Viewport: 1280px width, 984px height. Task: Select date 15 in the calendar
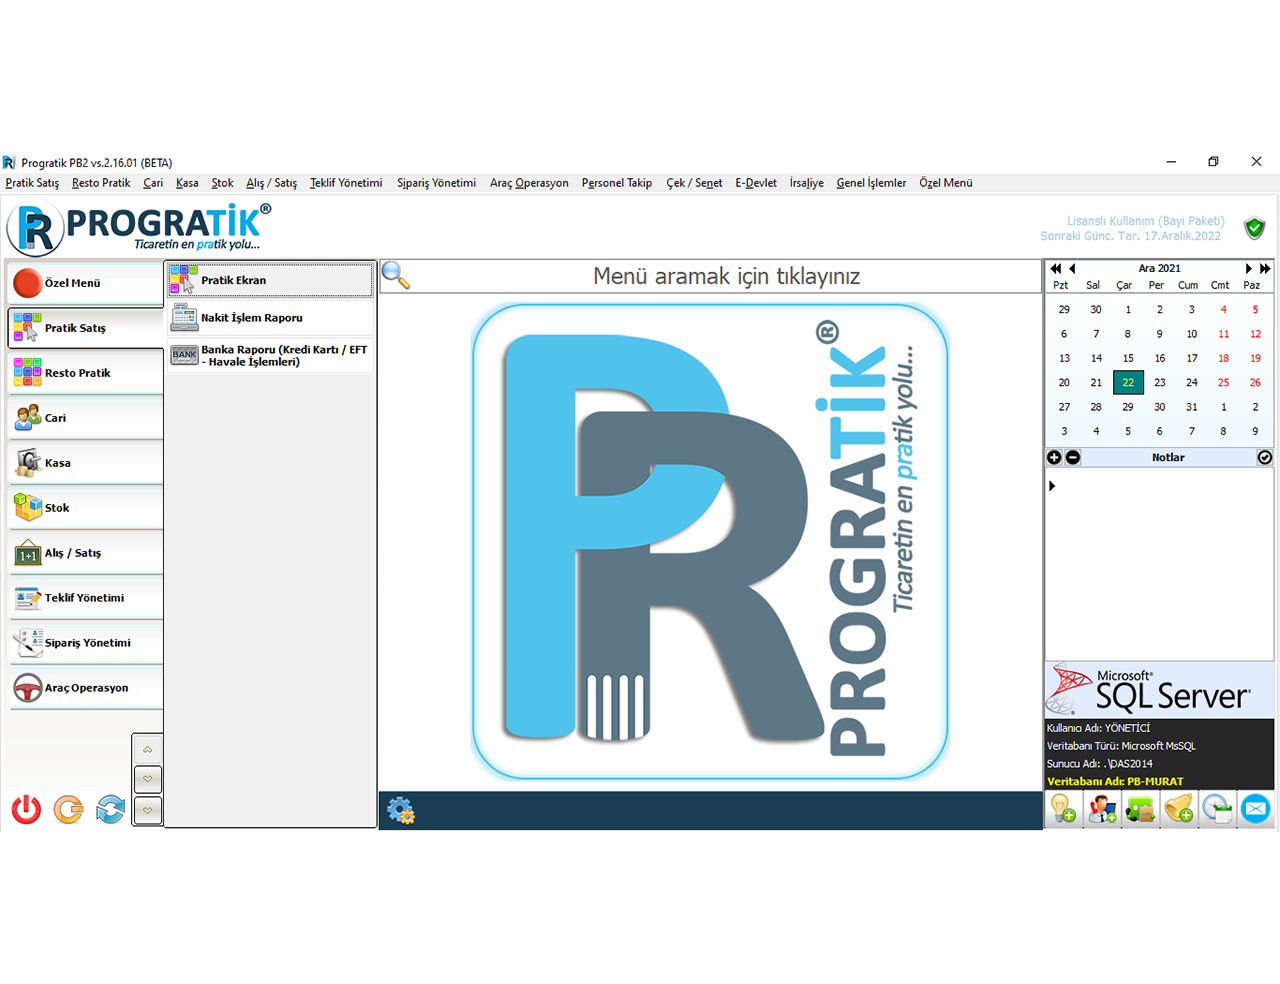pos(1128,358)
